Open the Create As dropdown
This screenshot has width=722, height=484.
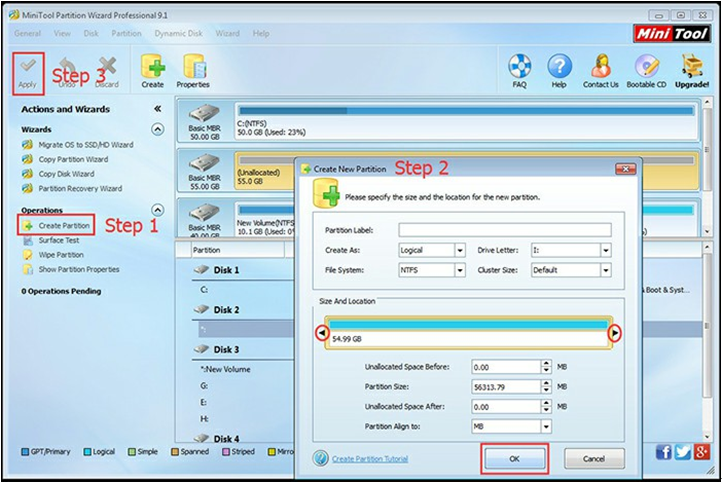460,250
